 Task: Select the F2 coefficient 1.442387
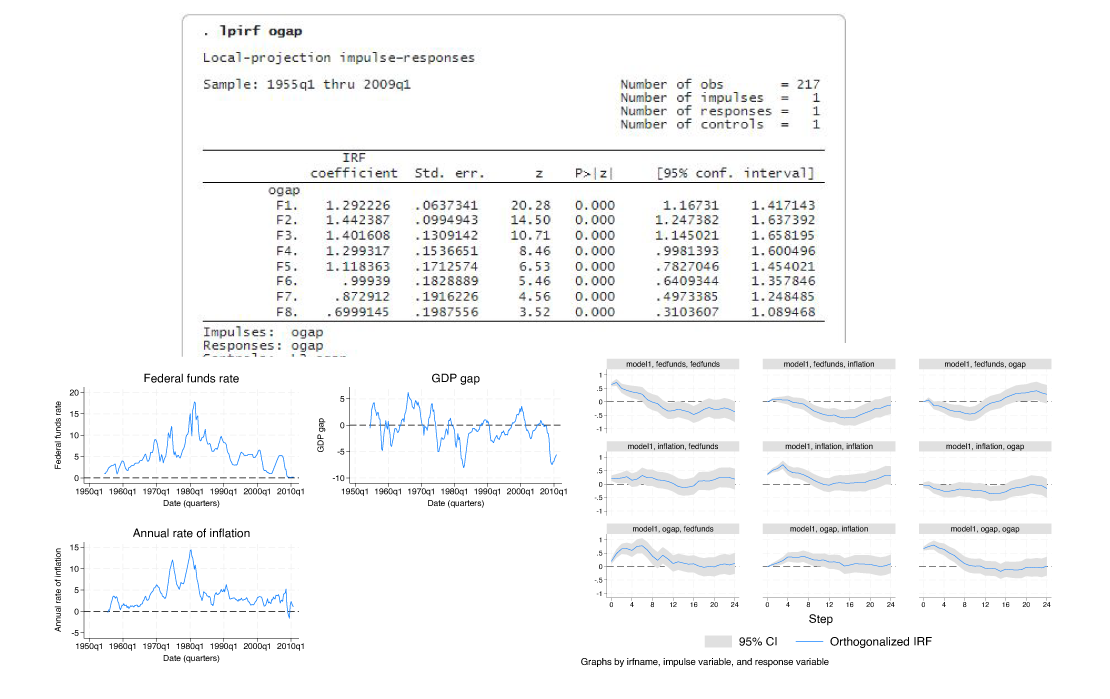357,220
